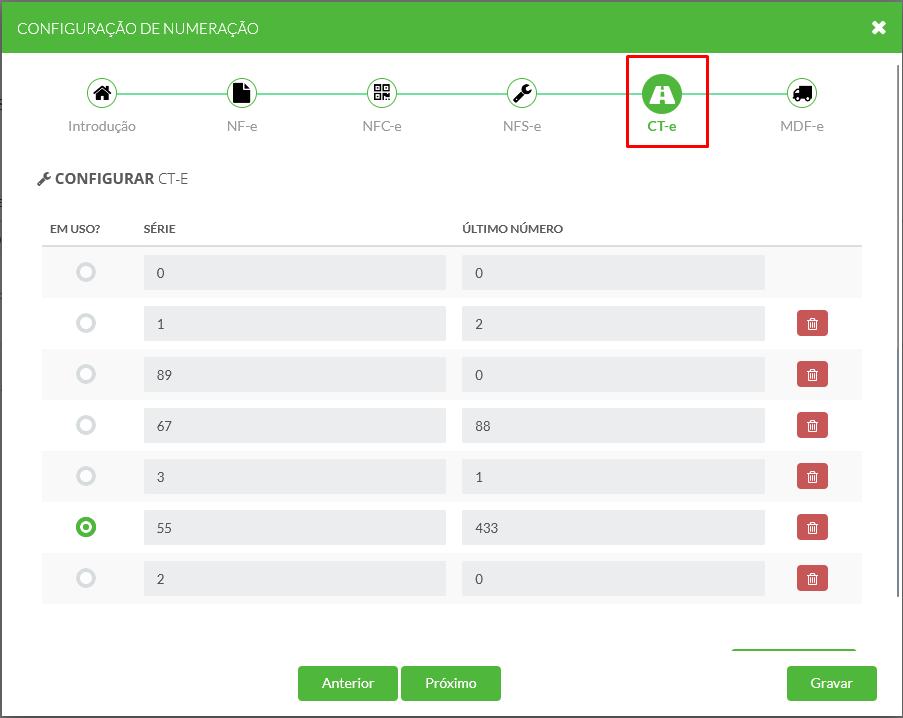The width and height of the screenshot is (903, 718).
Task: Edit the série field containing 1
Action: [295, 324]
